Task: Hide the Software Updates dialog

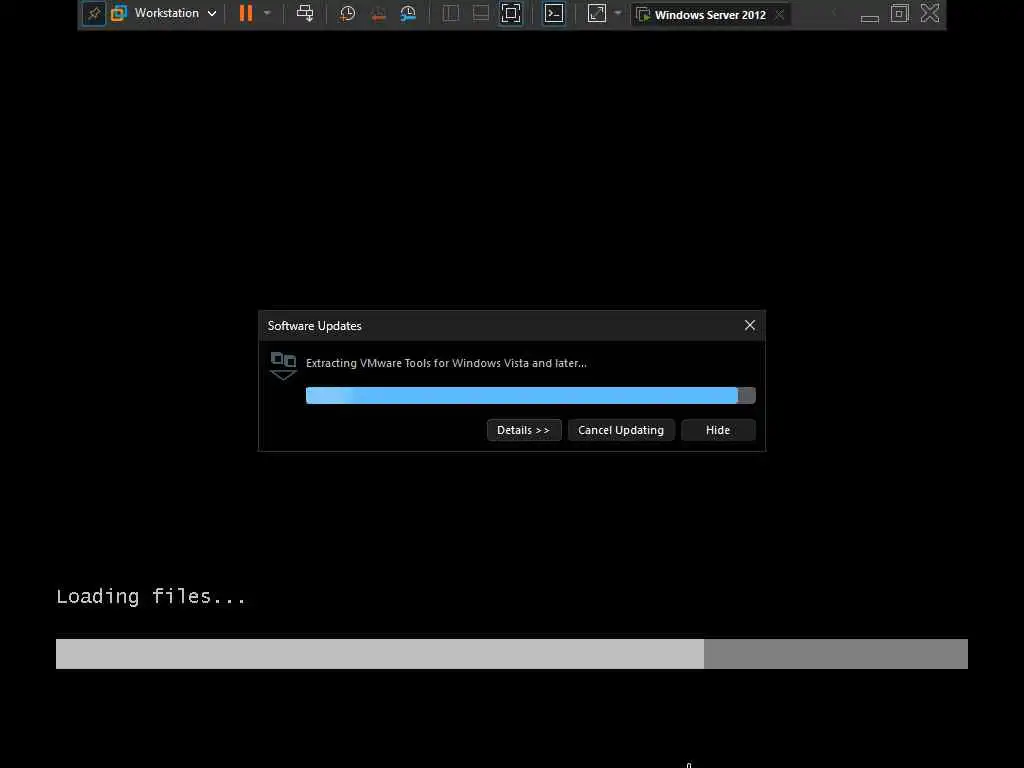Action: tap(718, 430)
